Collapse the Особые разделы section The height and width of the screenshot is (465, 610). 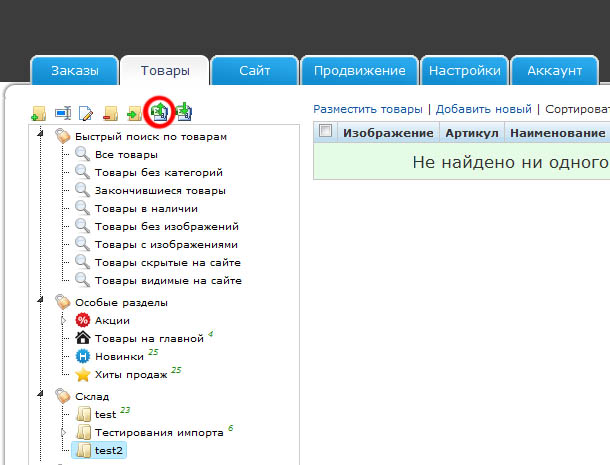click(x=40, y=299)
